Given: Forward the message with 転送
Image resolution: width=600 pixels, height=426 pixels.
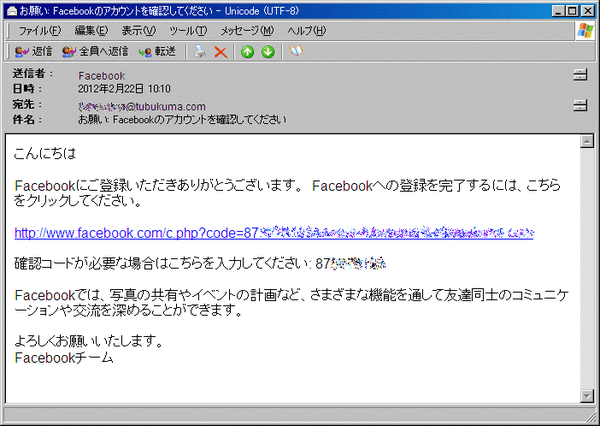Looking at the screenshot, I should [x=157, y=51].
